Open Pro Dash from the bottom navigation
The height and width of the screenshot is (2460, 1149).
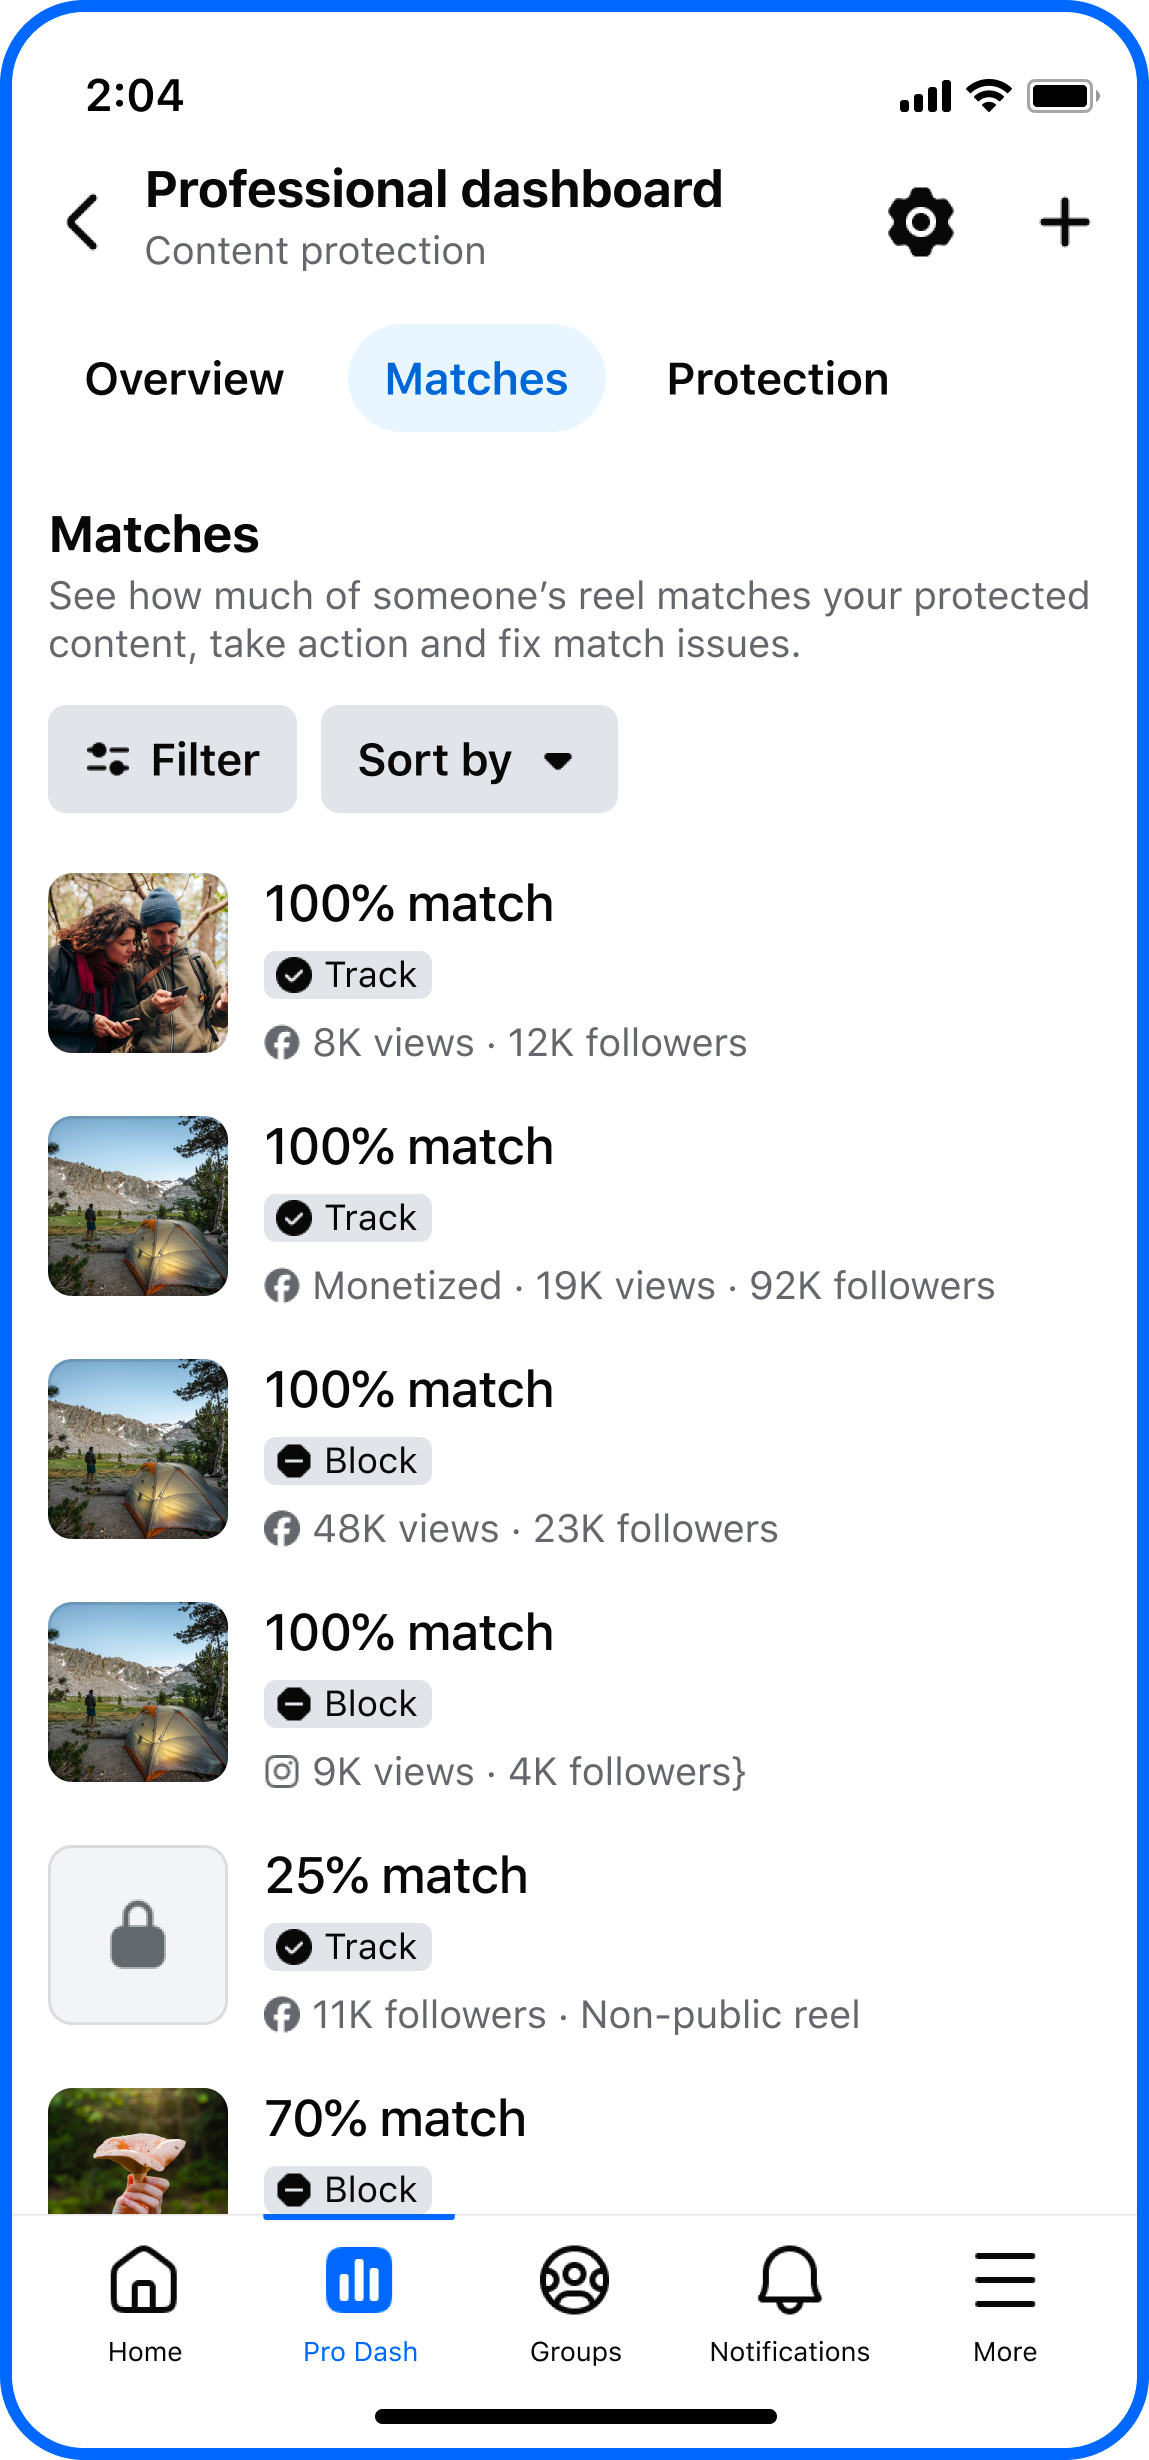(x=359, y=2300)
